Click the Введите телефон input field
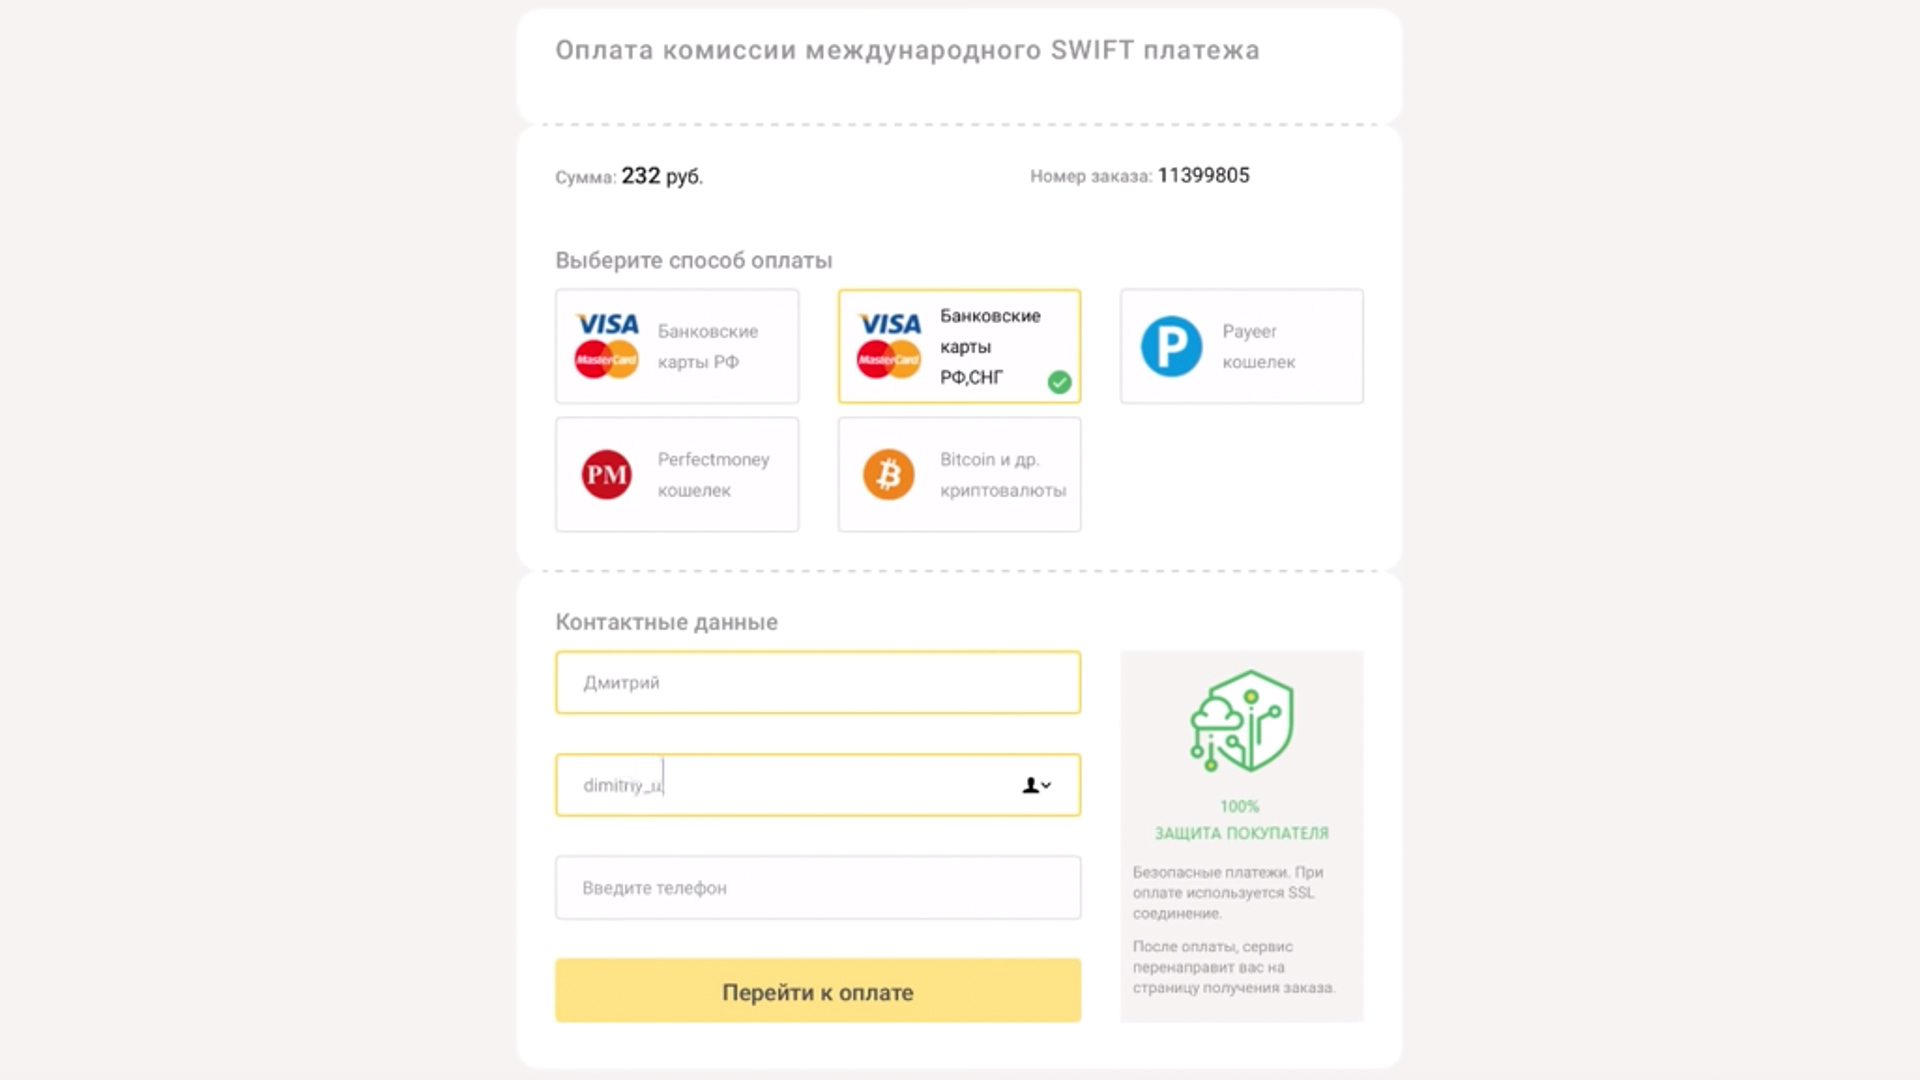The height and width of the screenshot is (1080, 1920). [x=818, y=887]
